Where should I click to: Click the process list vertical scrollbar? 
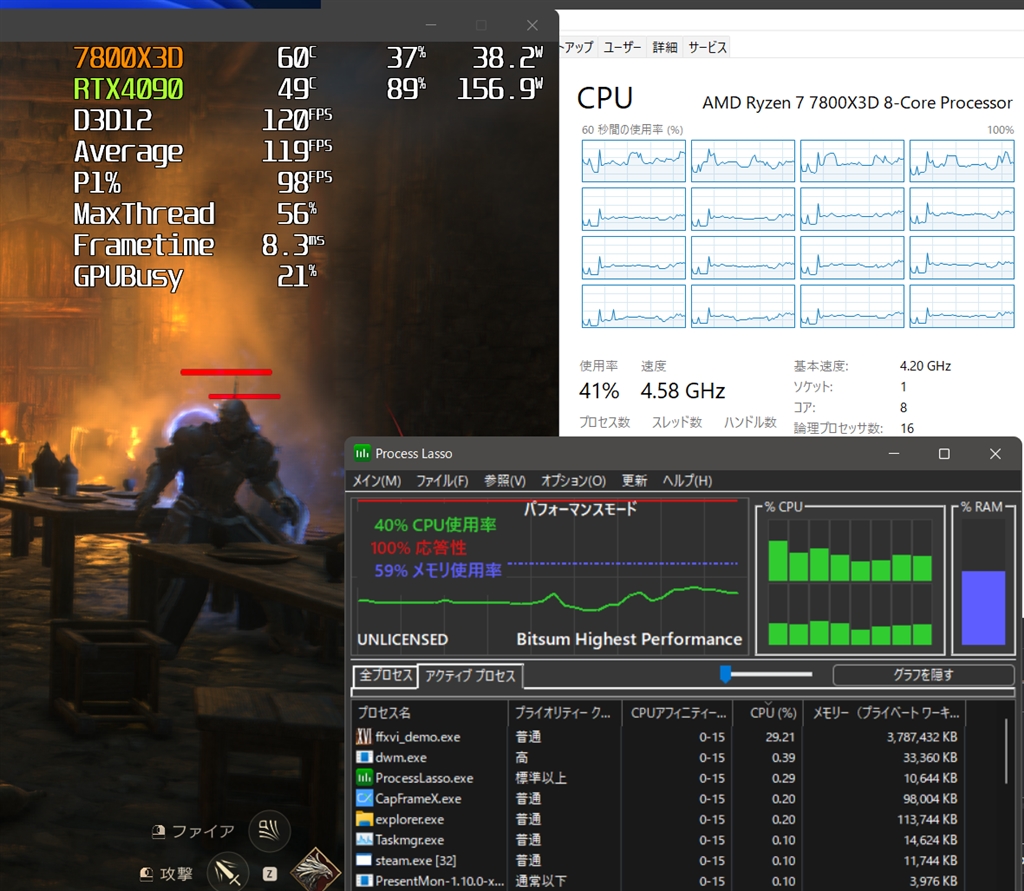tap(1008, 751)
